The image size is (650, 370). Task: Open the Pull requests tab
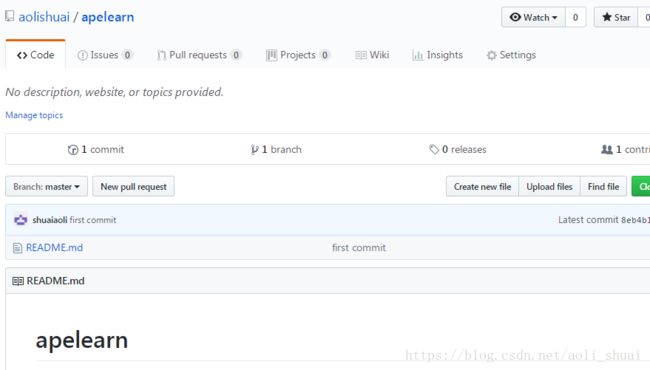click(x=199, y=55)
